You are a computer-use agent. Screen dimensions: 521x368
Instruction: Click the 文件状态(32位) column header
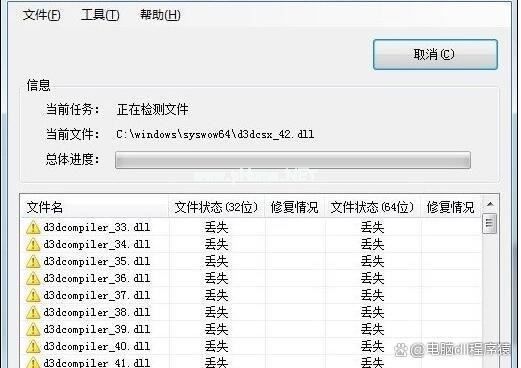(x=216, y=207)
